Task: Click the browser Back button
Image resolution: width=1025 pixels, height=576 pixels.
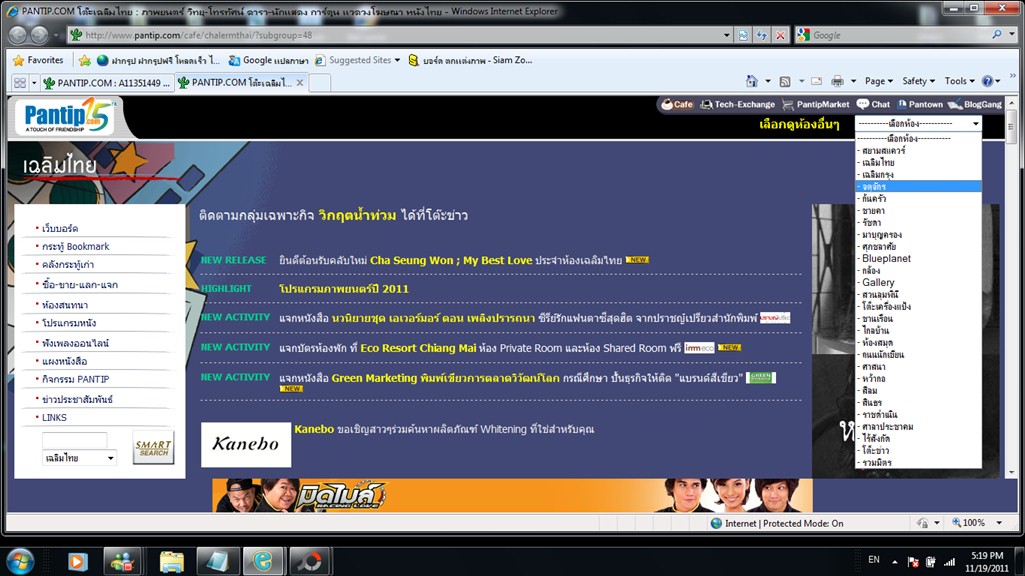Action: 18,35
